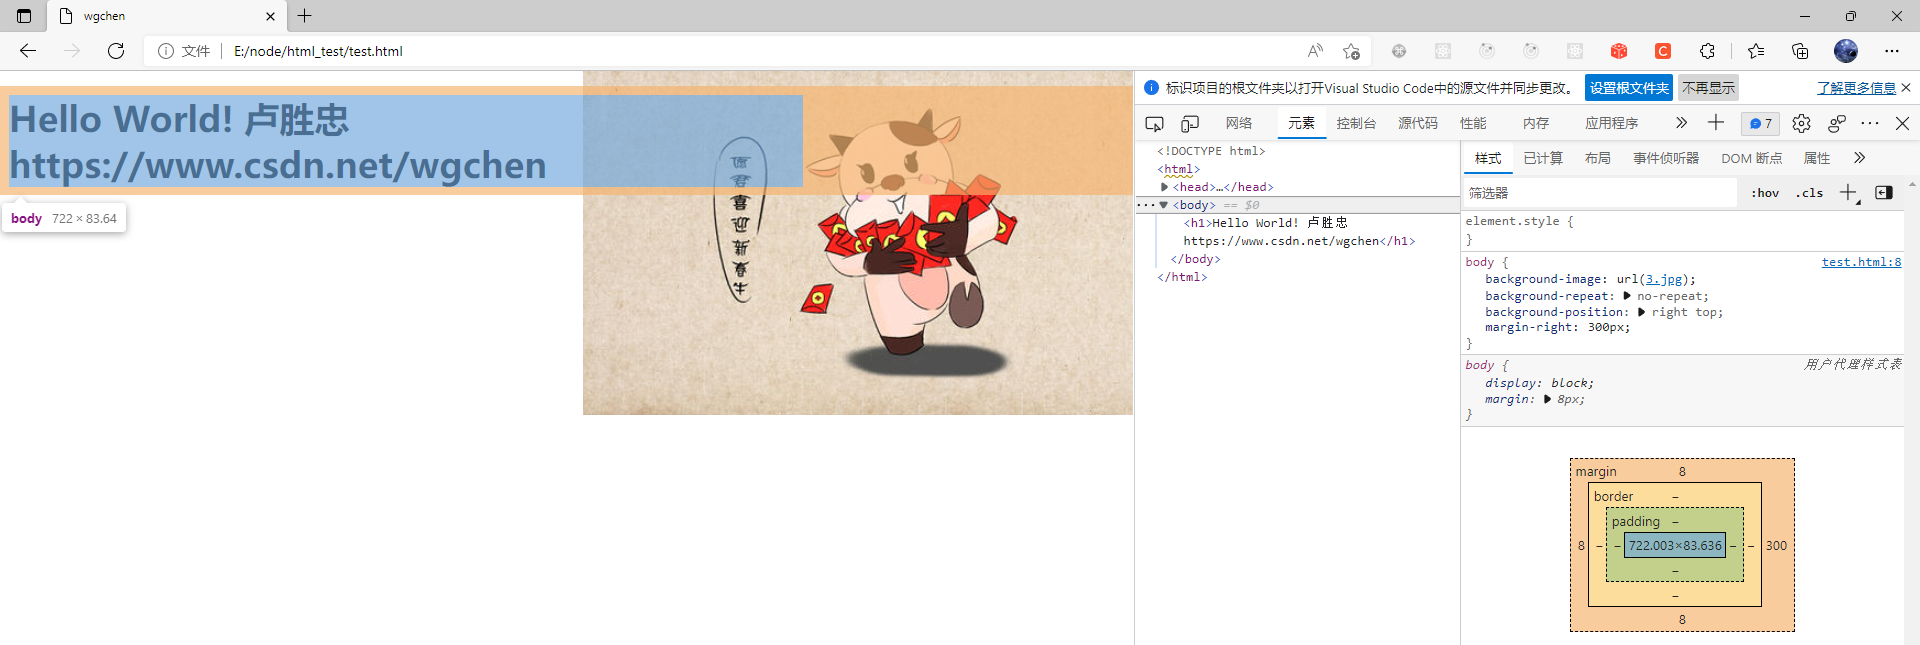Open the 布局 pane

(x=1598, y=158)
